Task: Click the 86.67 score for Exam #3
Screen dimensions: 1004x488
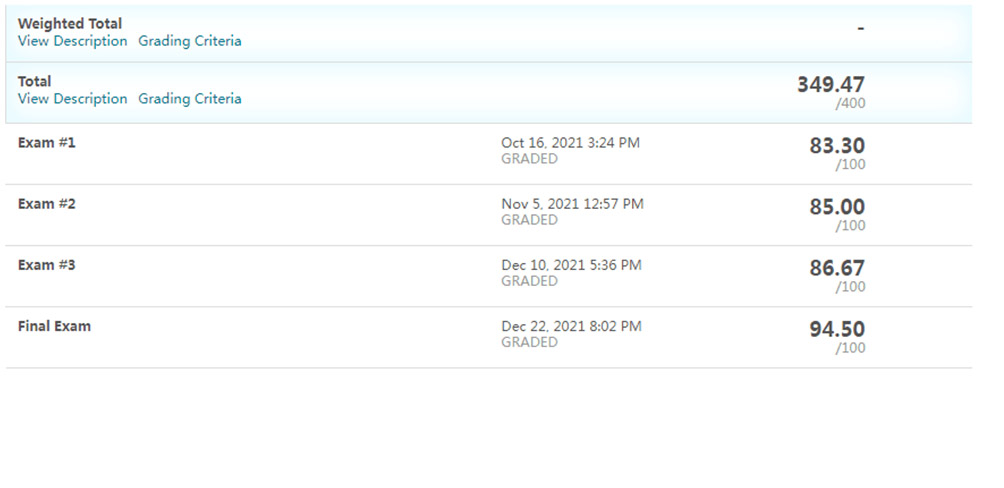Action: (x=837, y=268)
